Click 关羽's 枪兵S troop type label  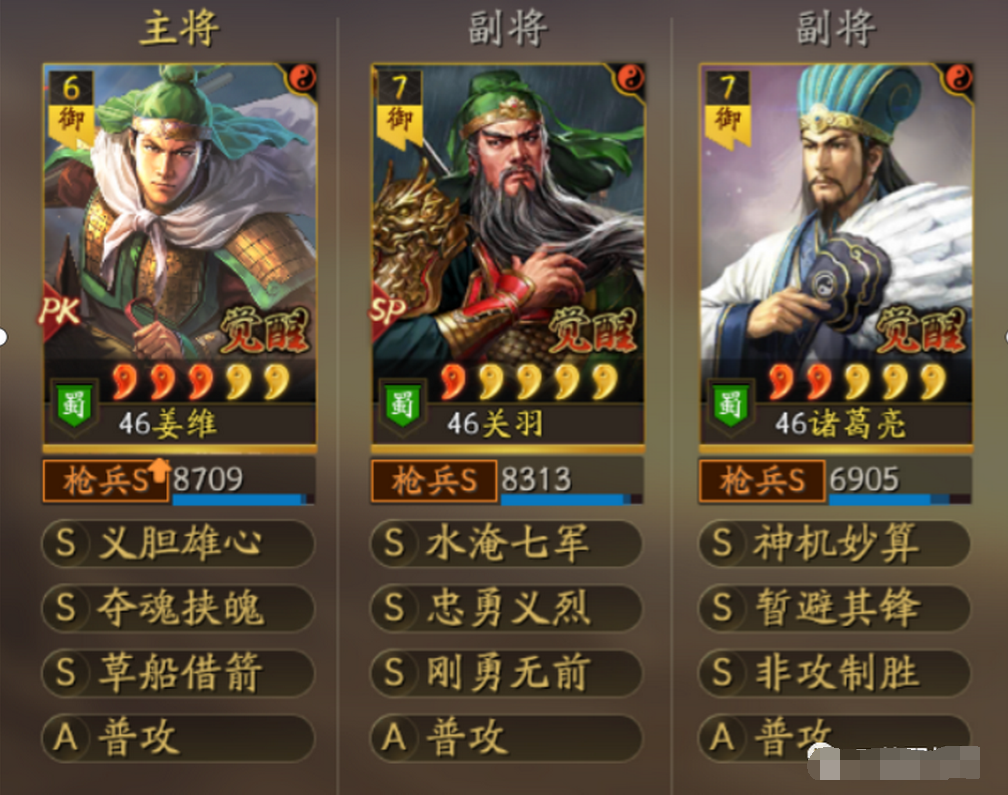[x=434, y=481]
